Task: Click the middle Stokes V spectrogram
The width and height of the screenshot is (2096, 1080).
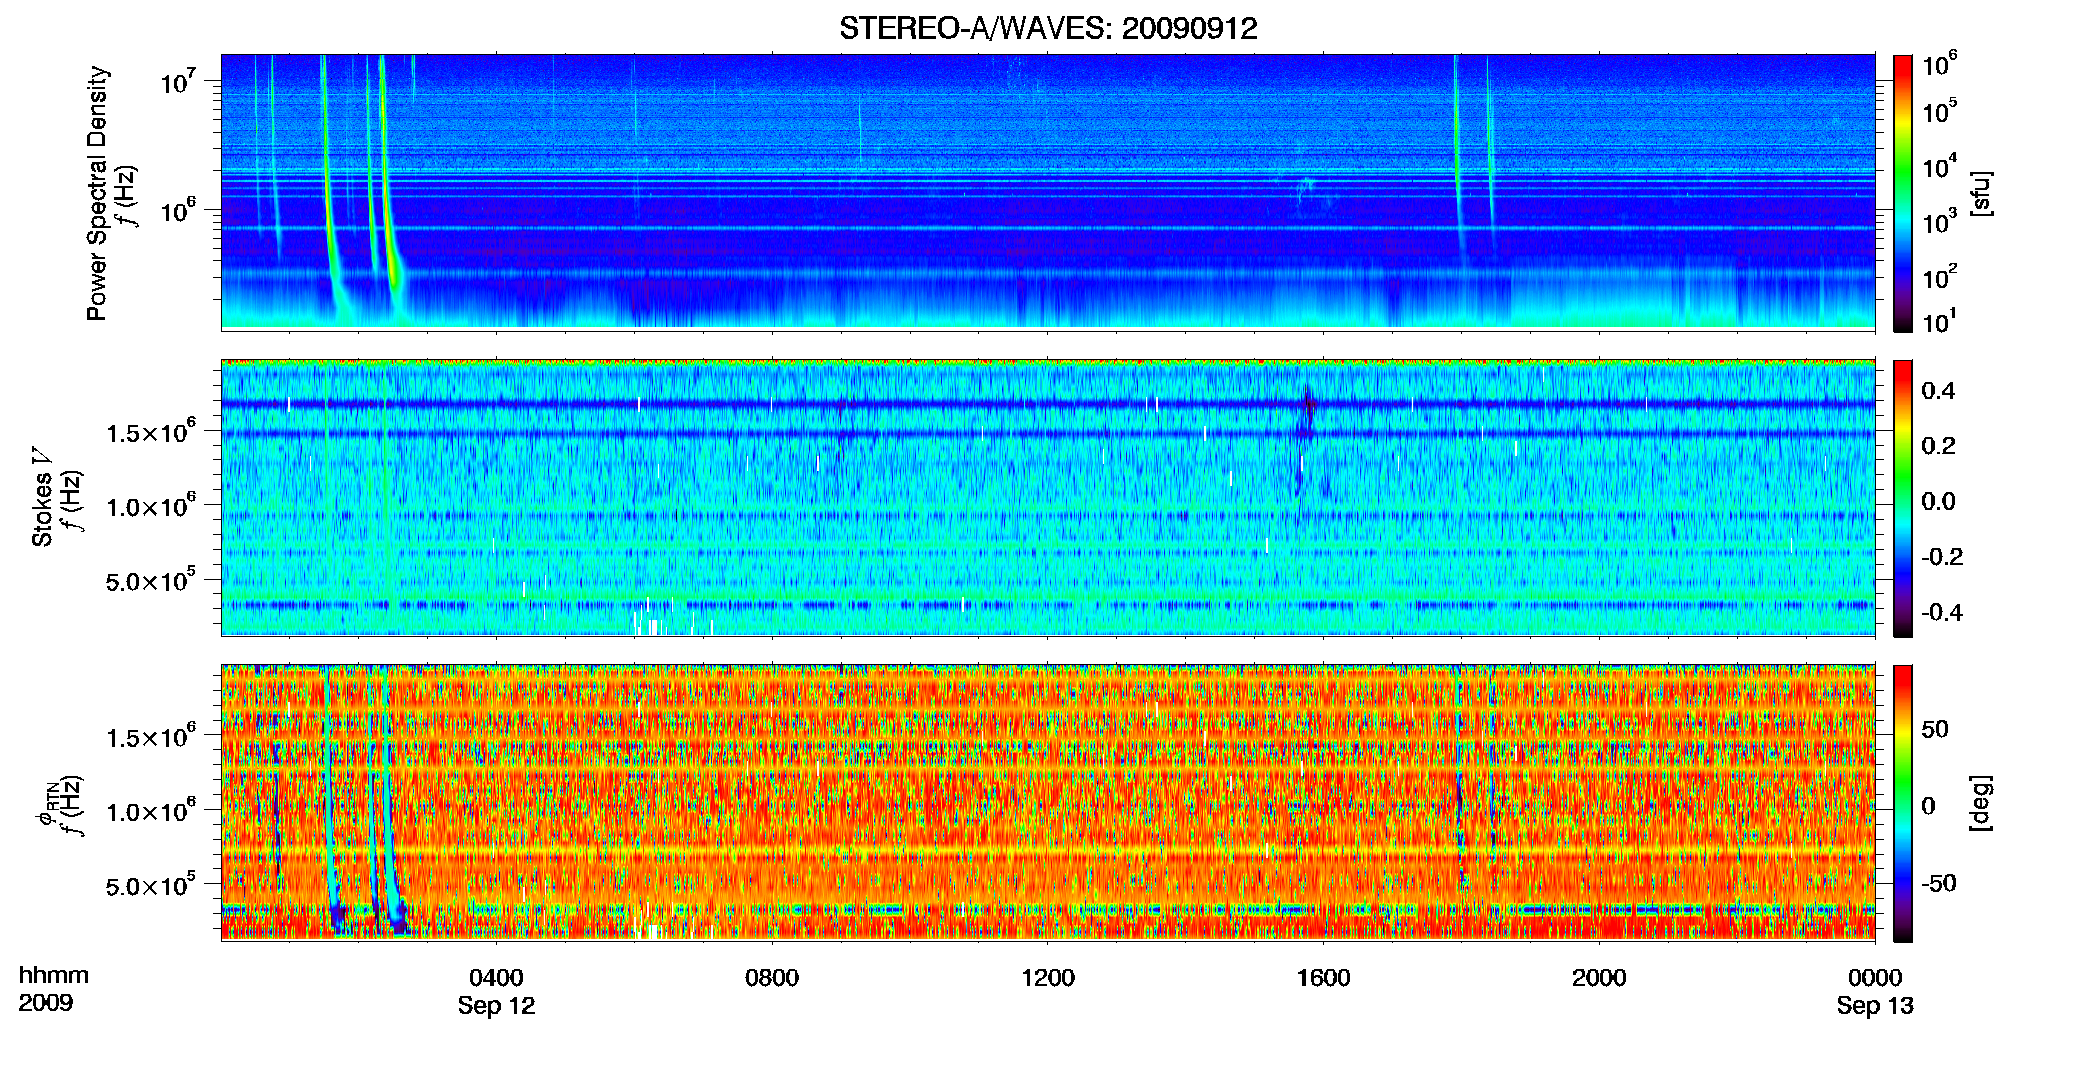Action: point(1048,497)
